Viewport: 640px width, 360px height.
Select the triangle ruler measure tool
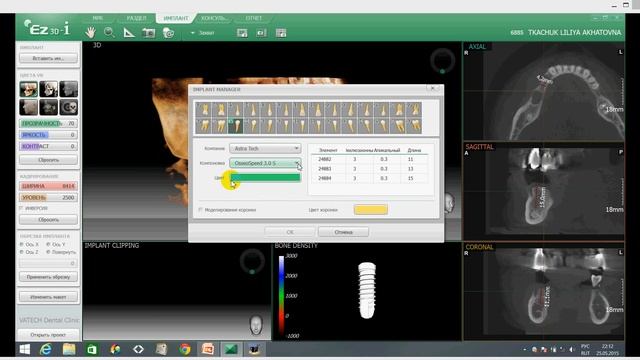[x=129, y=33]
